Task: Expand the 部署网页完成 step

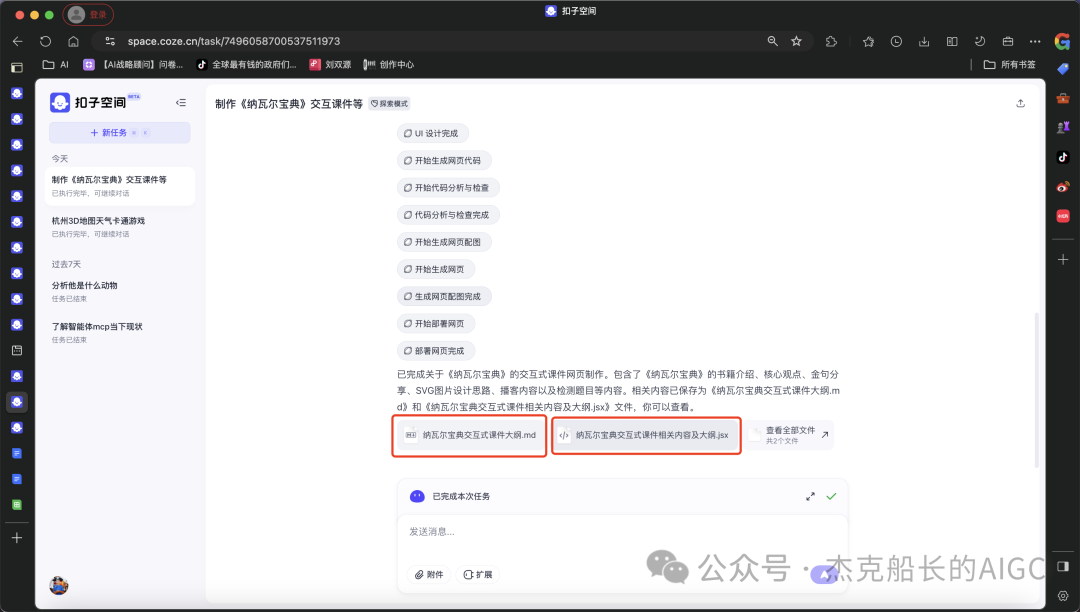Action: coord(436,351)
